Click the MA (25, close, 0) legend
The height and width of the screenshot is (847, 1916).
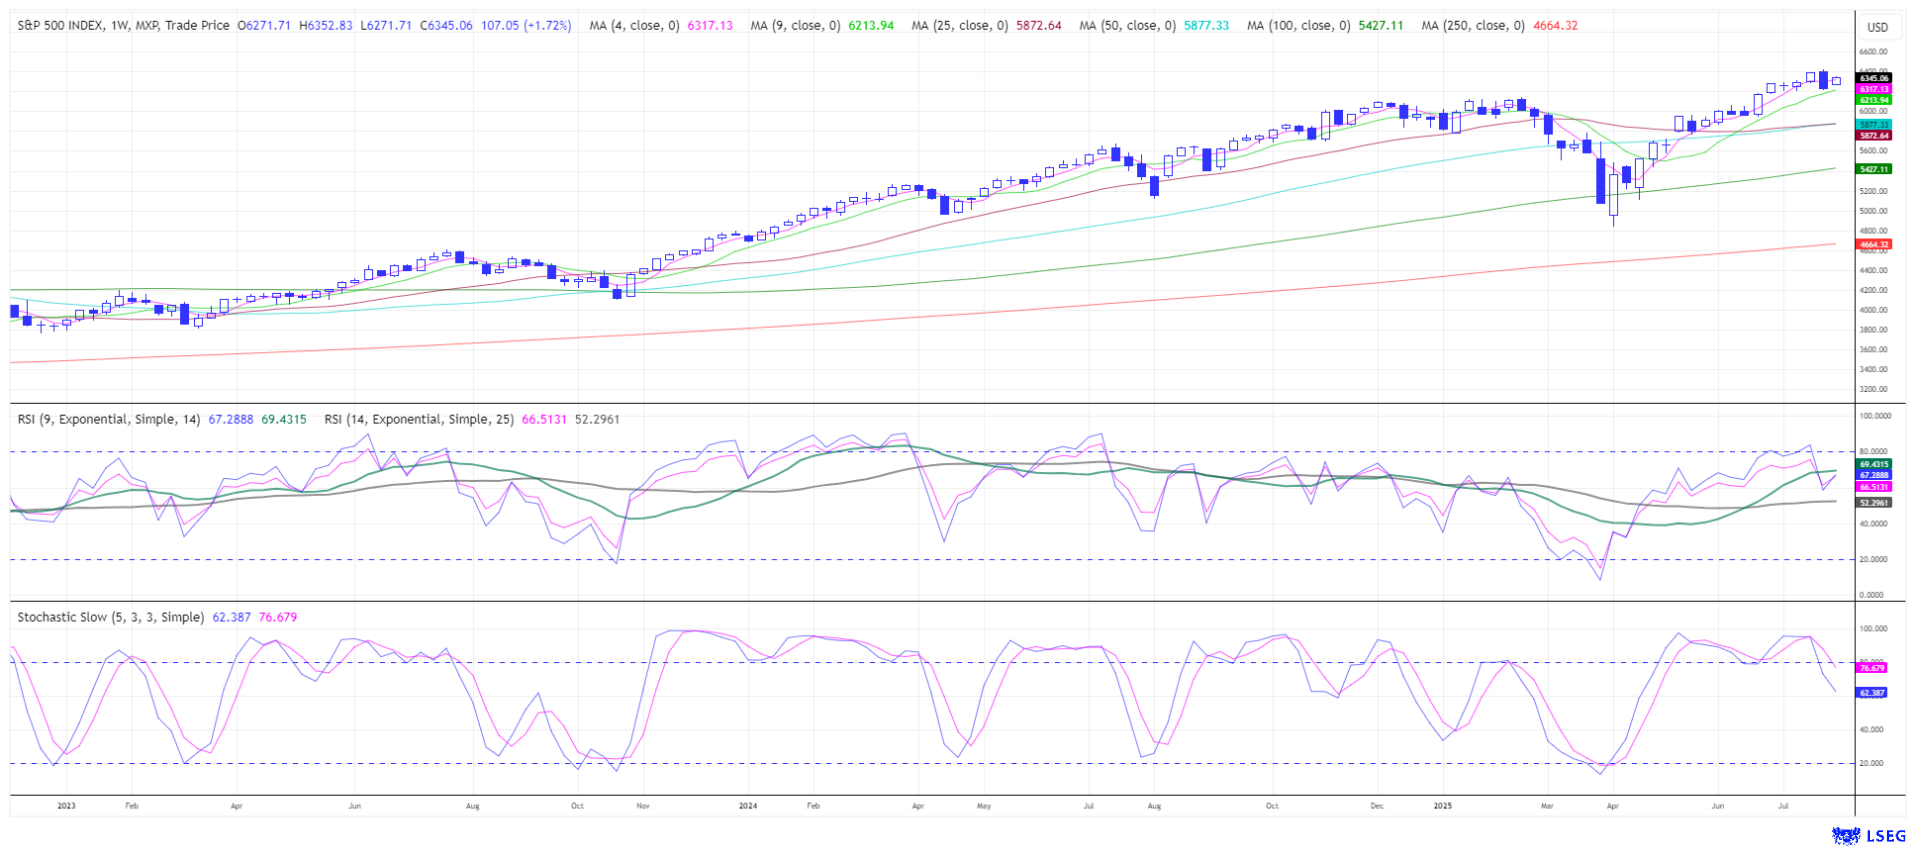(959, 25)
